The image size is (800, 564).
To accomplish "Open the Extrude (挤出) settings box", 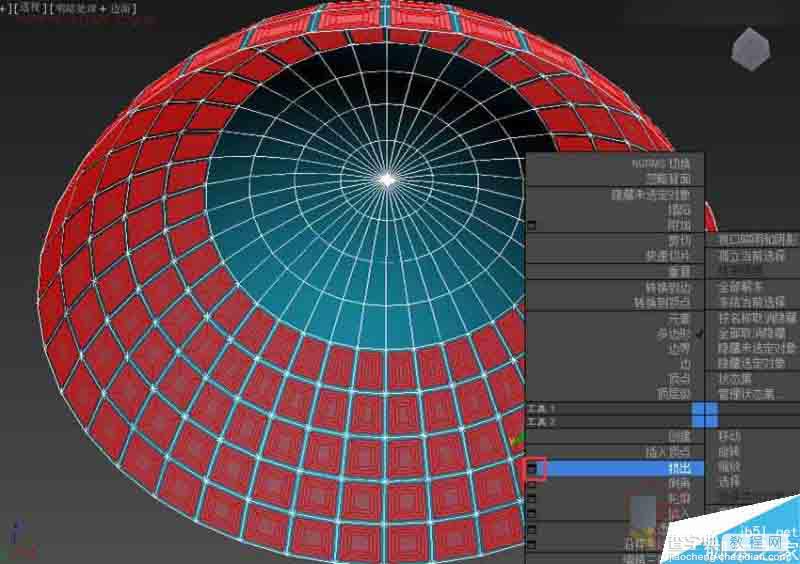I will tap(532, 468).
